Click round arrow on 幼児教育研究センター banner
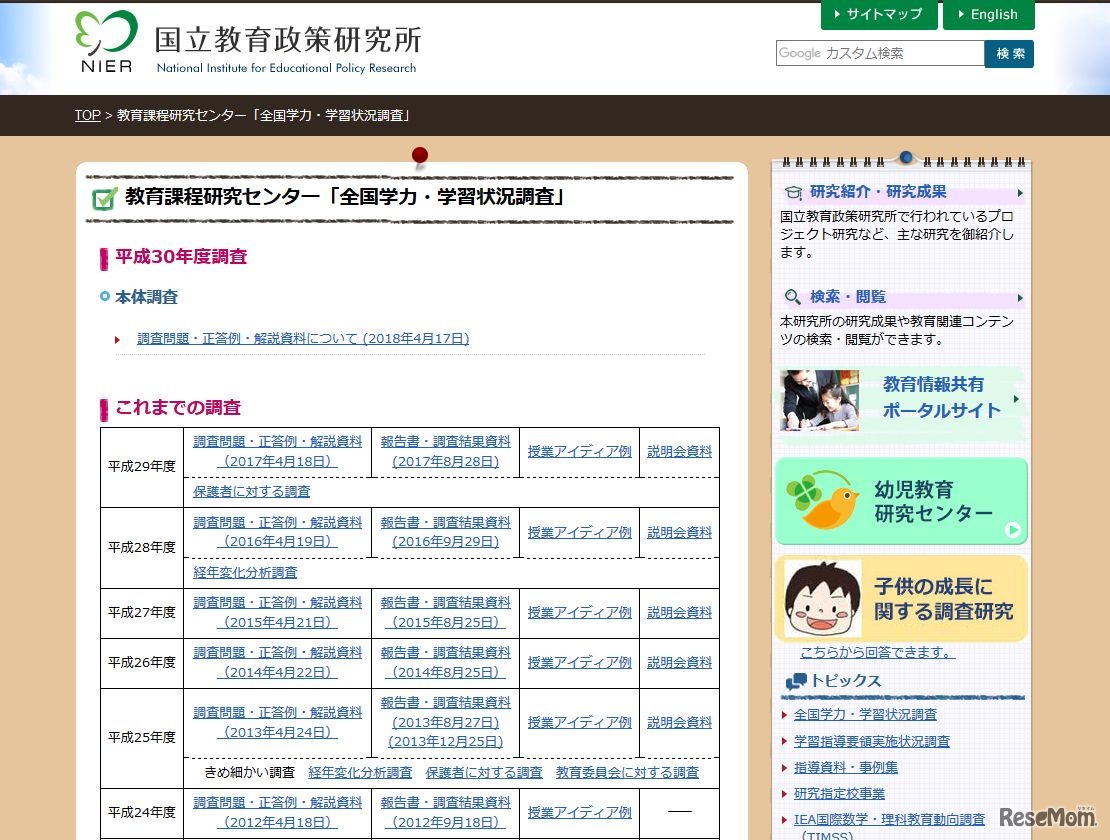This screenshot has width=1110, height=840. tap(1013, 530)
